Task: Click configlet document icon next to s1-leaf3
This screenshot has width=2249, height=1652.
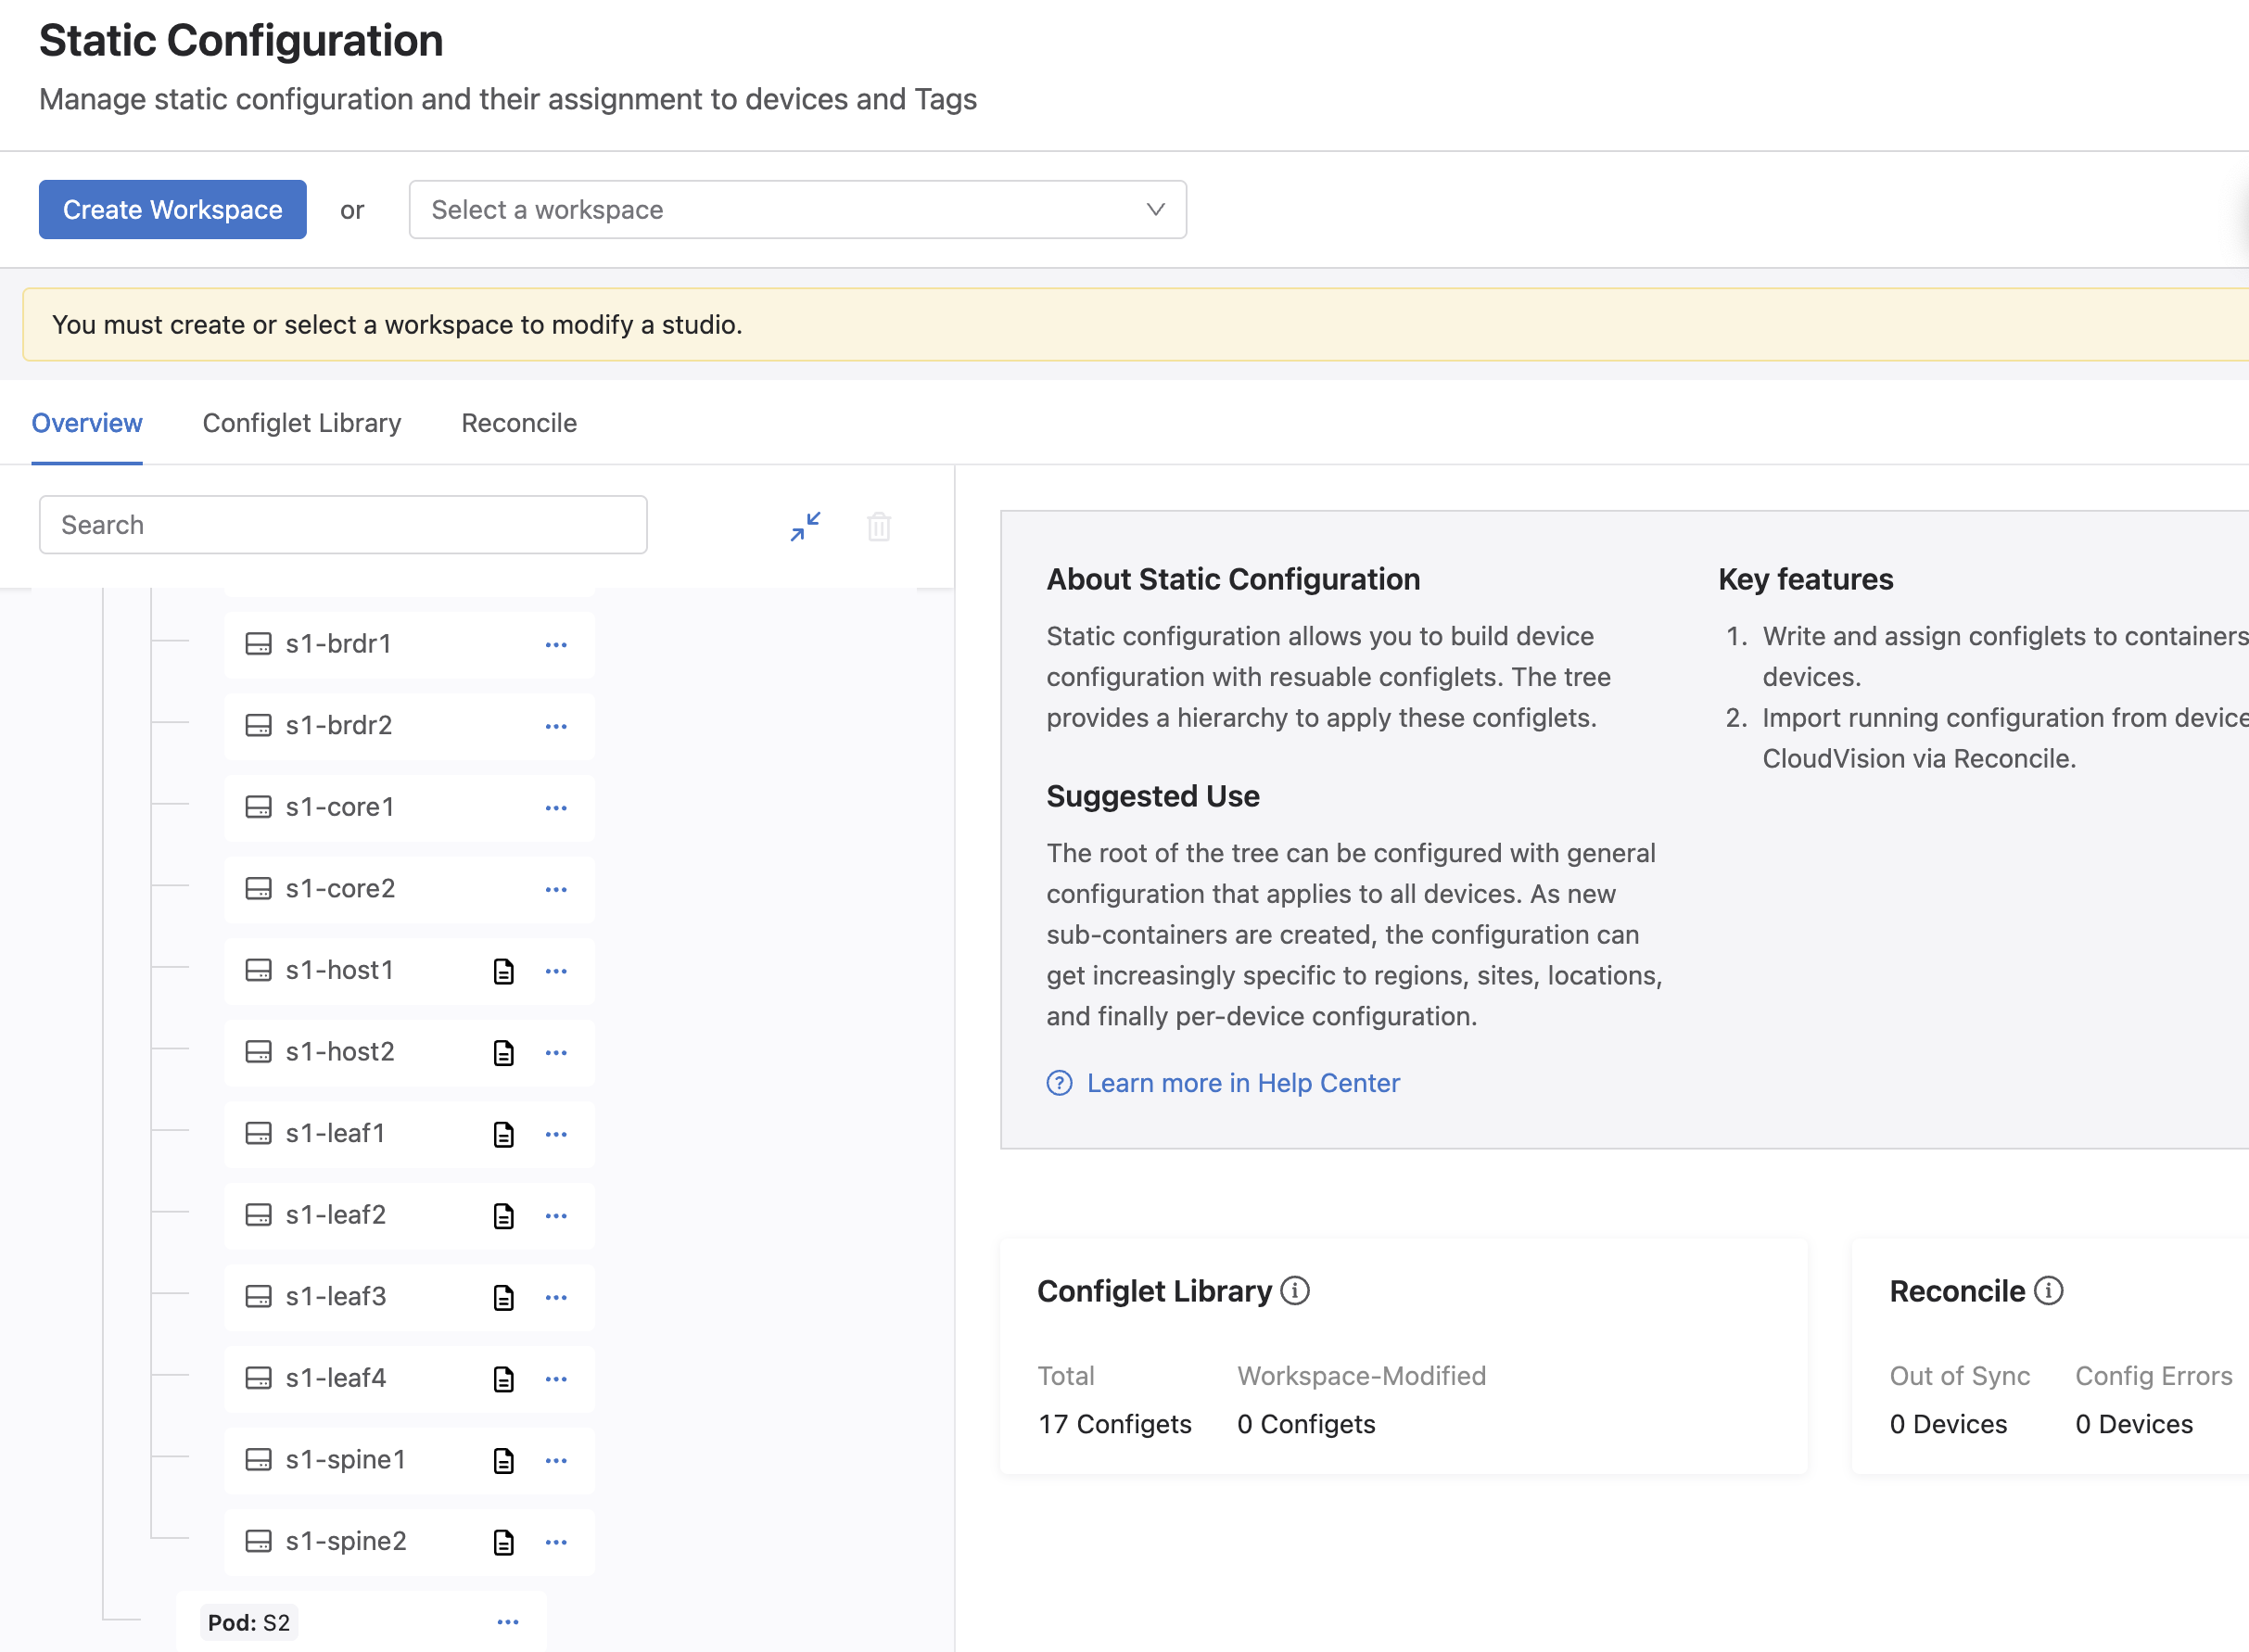Action: [x=503, y=1297]
